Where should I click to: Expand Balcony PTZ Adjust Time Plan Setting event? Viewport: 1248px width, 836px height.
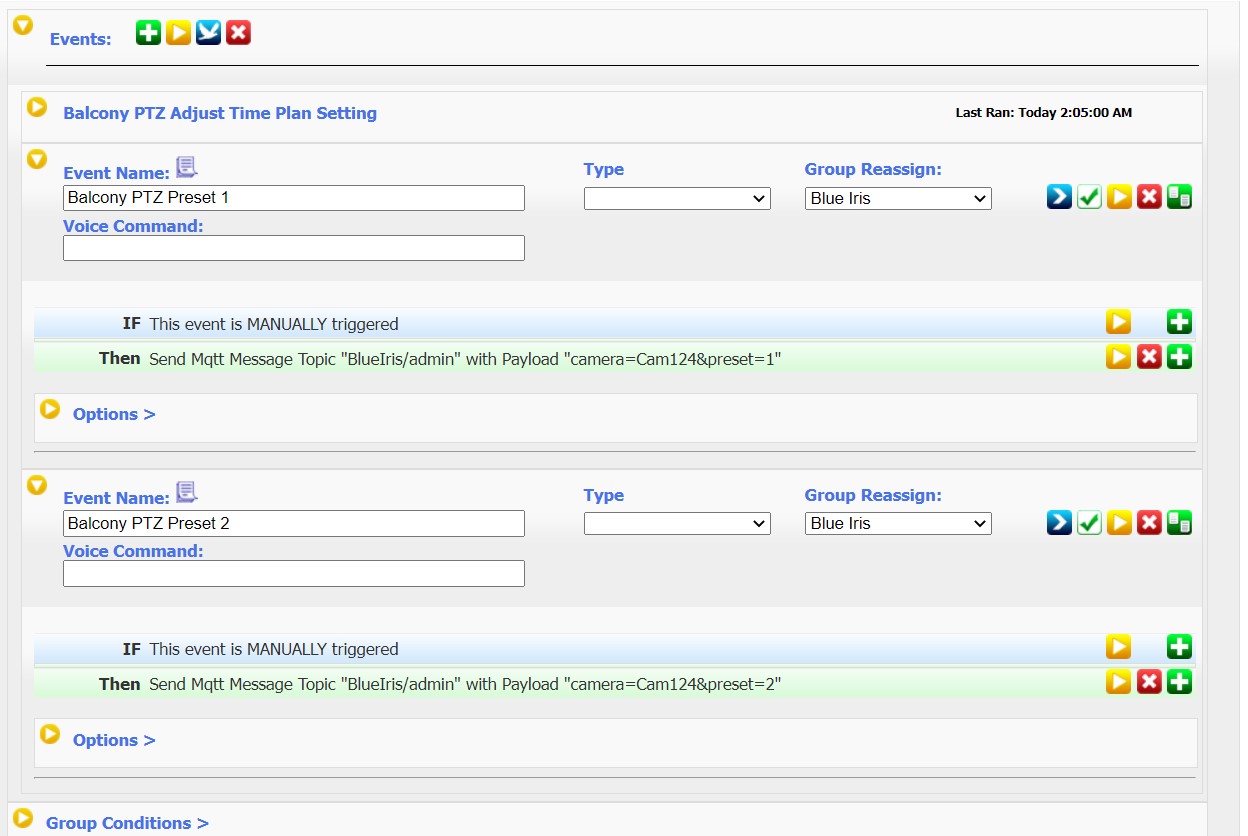(37, 107)
